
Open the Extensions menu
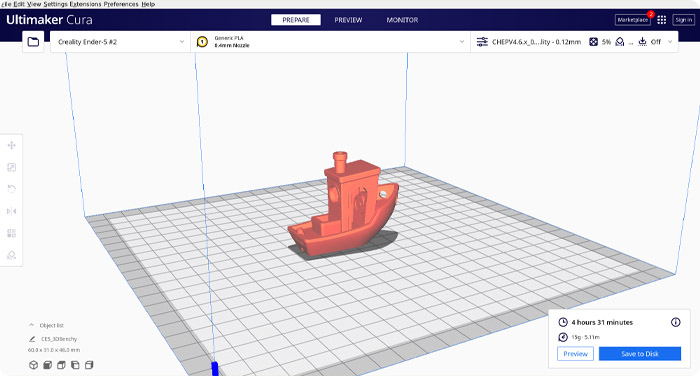tap(85, 4)
